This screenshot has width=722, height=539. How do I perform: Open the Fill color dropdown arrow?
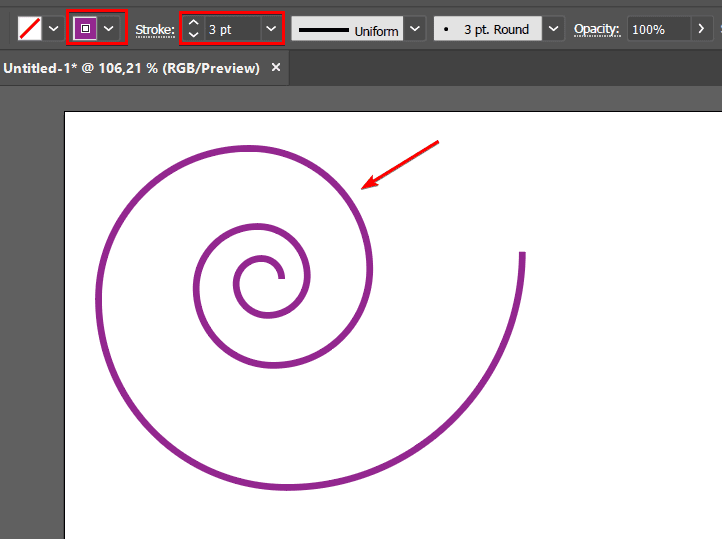54,29
